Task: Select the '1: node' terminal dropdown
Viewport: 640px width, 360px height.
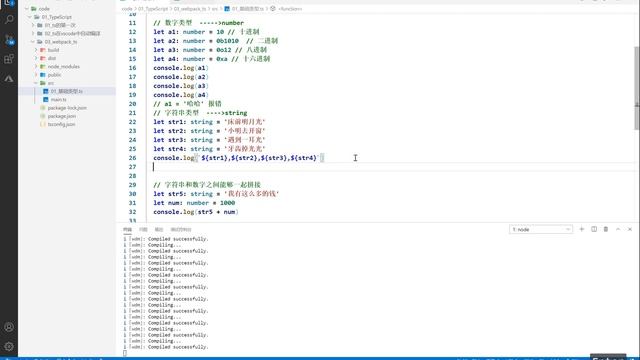Action: click(541, 229)
